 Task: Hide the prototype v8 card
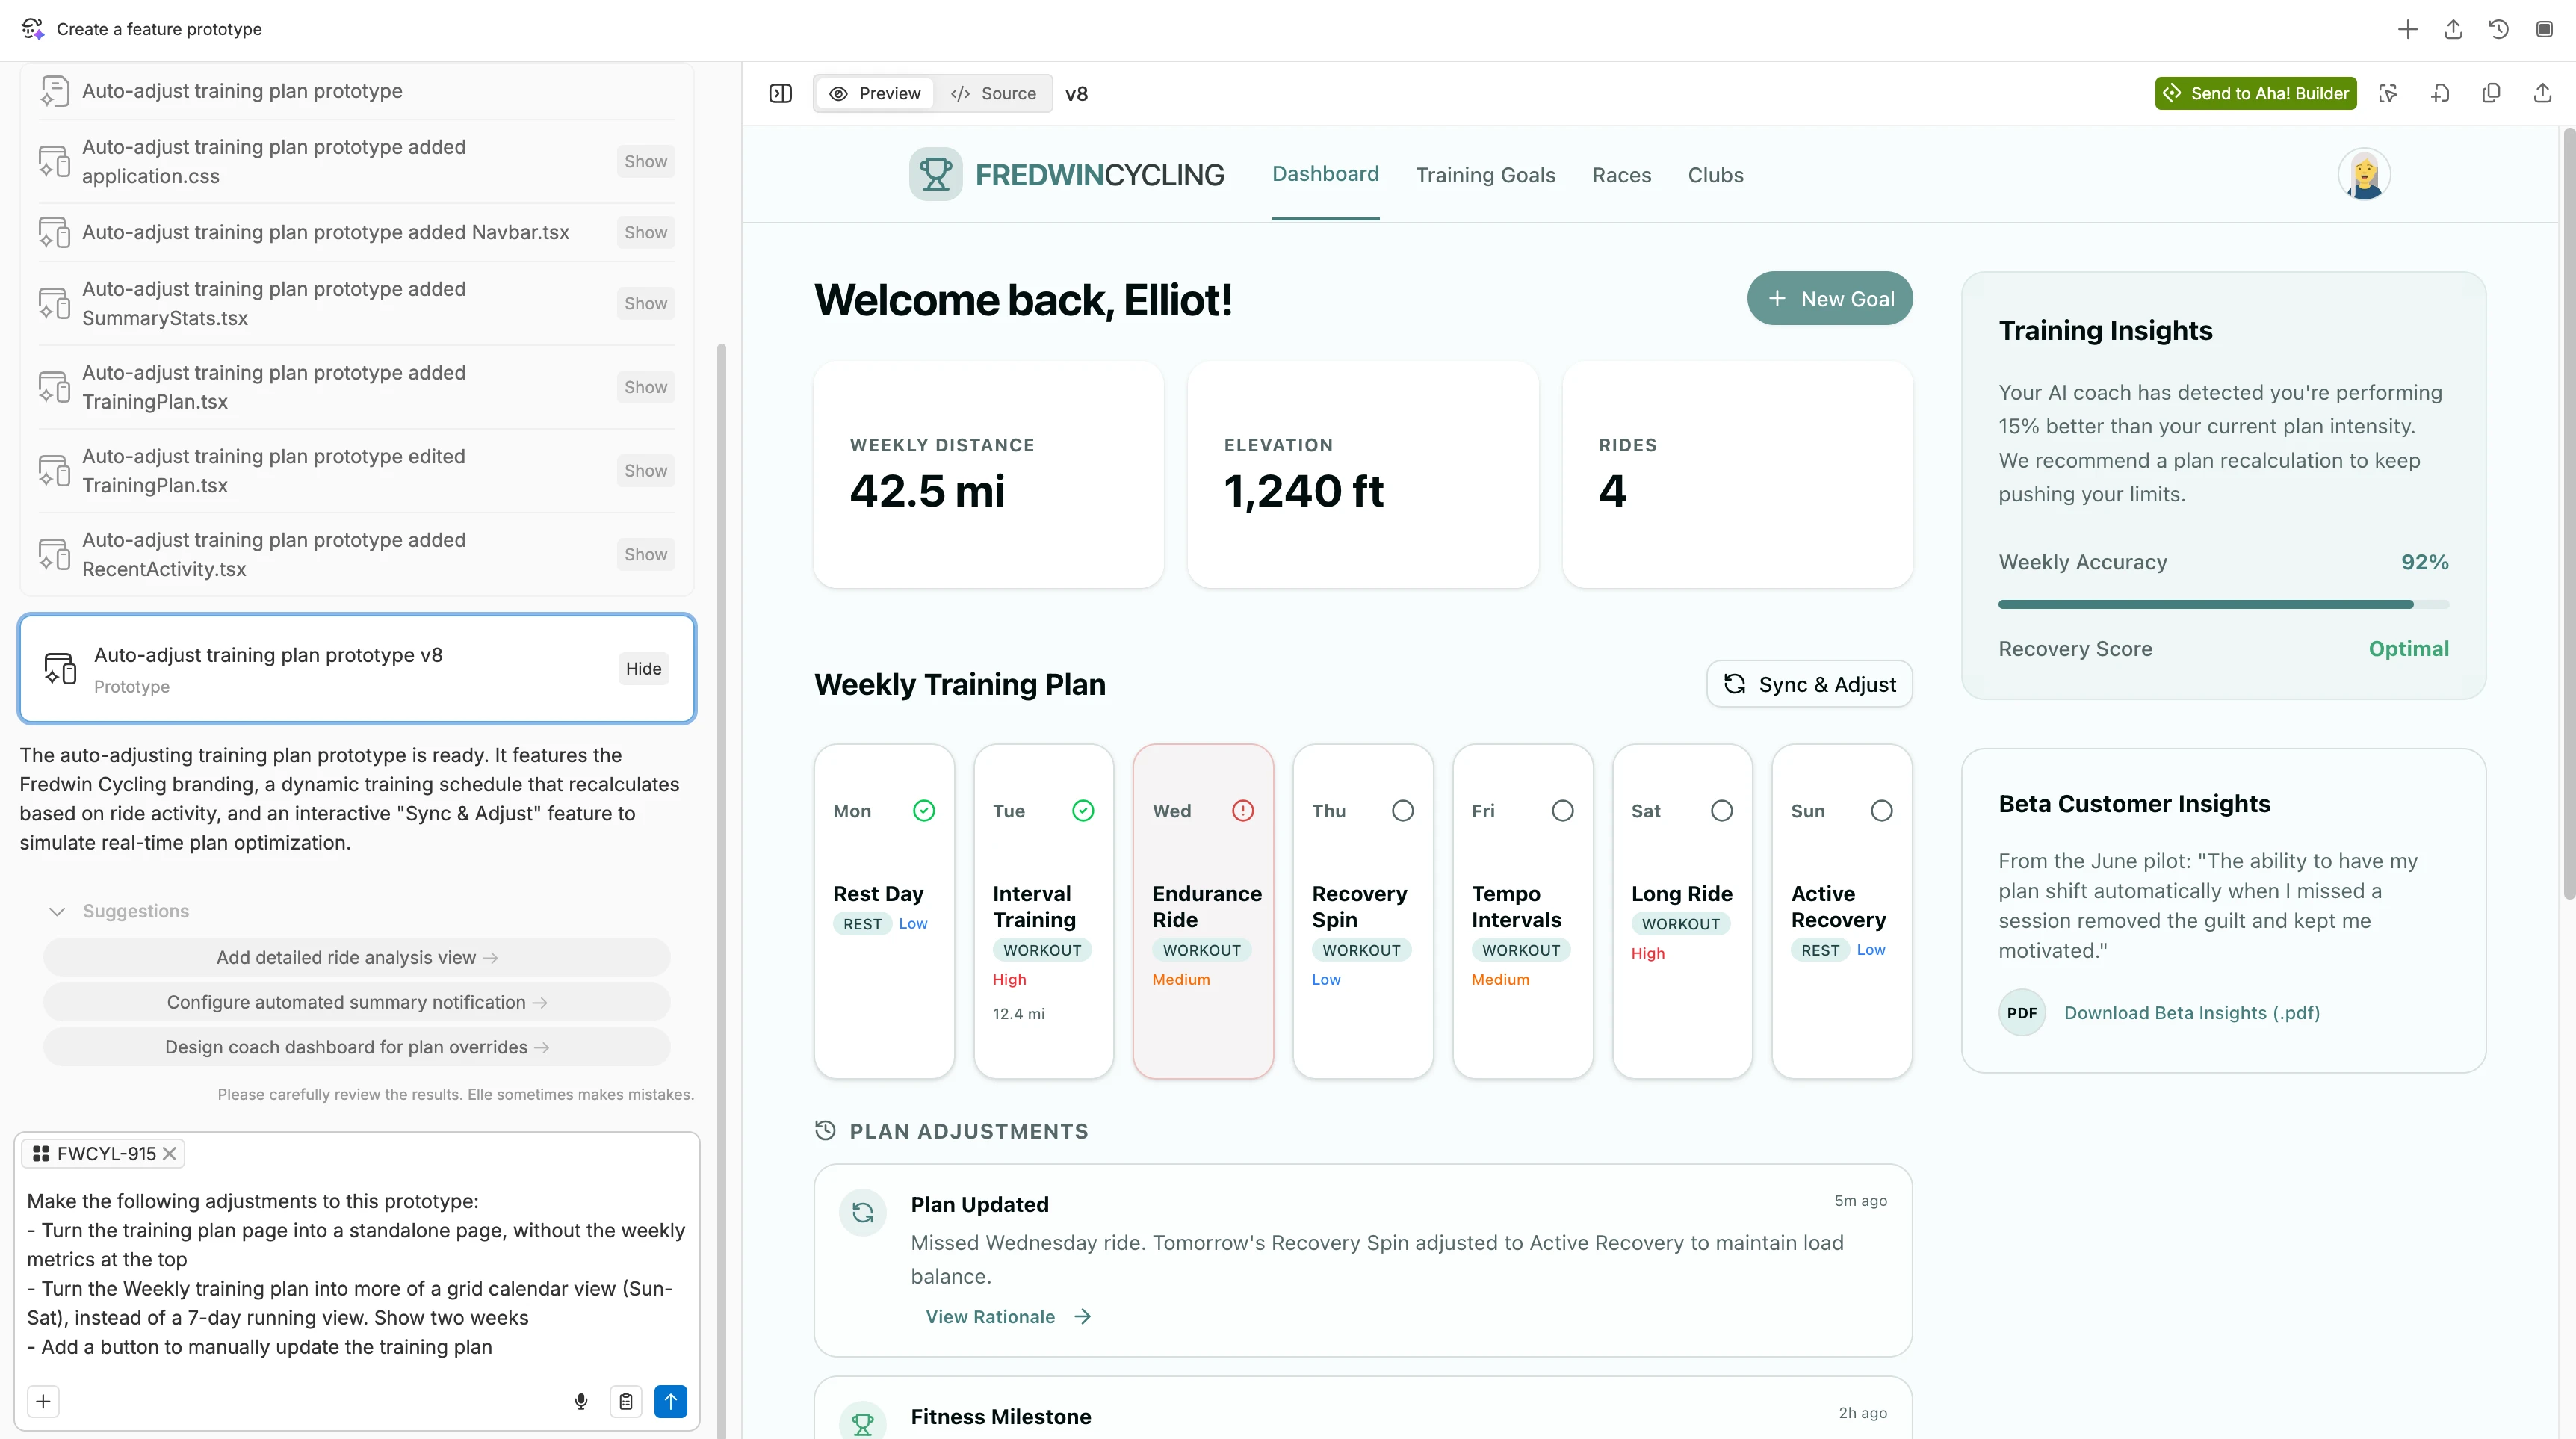tap(643, 668)
